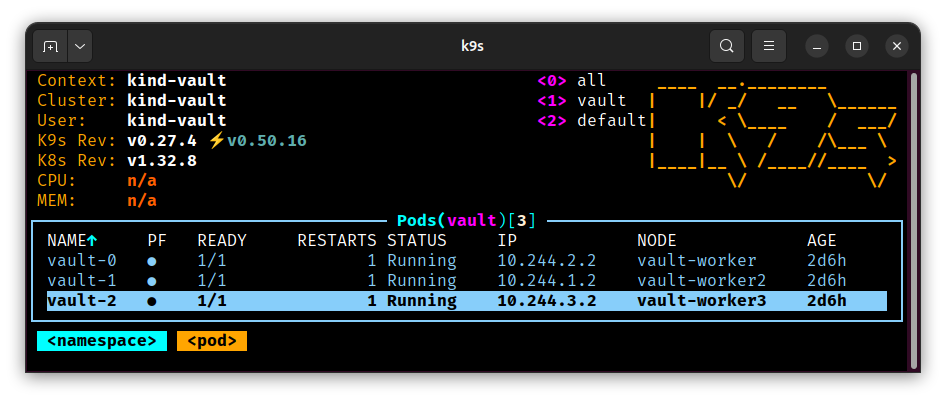The height and width of the screenshot is (401, 946).
Task: Click node name vault-worker2
Action: [x=702, y=280]
